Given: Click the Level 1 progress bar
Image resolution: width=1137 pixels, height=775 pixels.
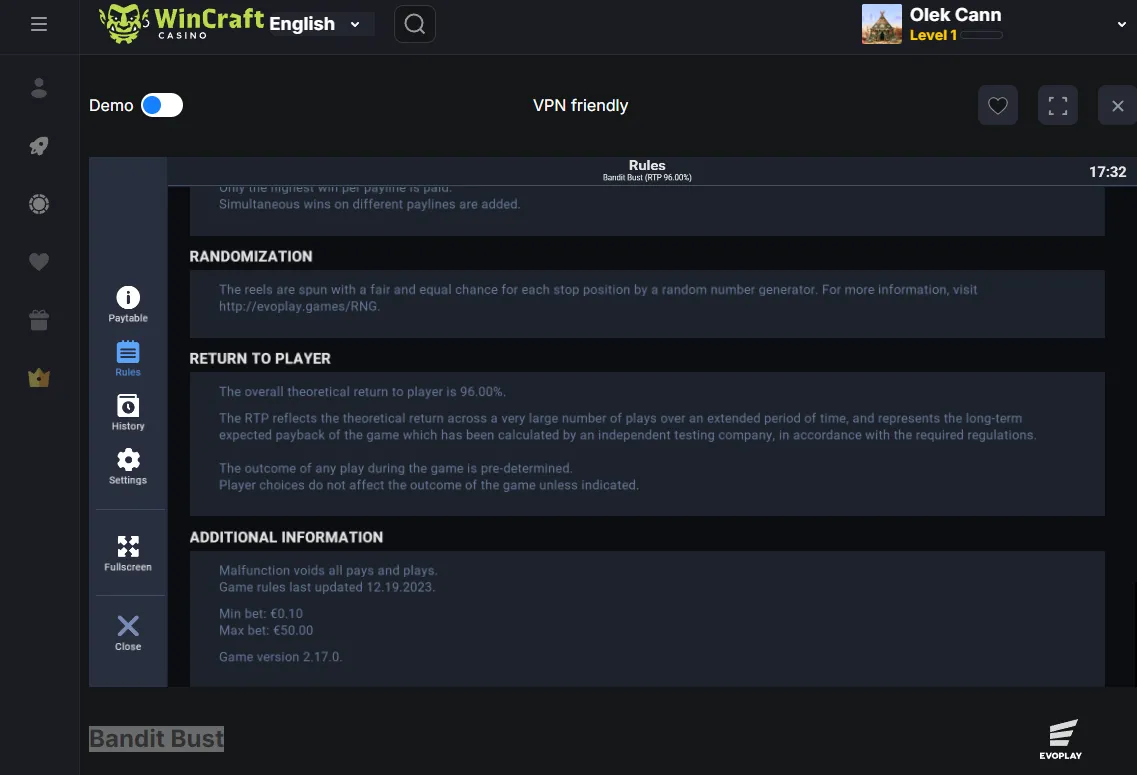Looking at the screenshot, I should click(x=982, y=35).
